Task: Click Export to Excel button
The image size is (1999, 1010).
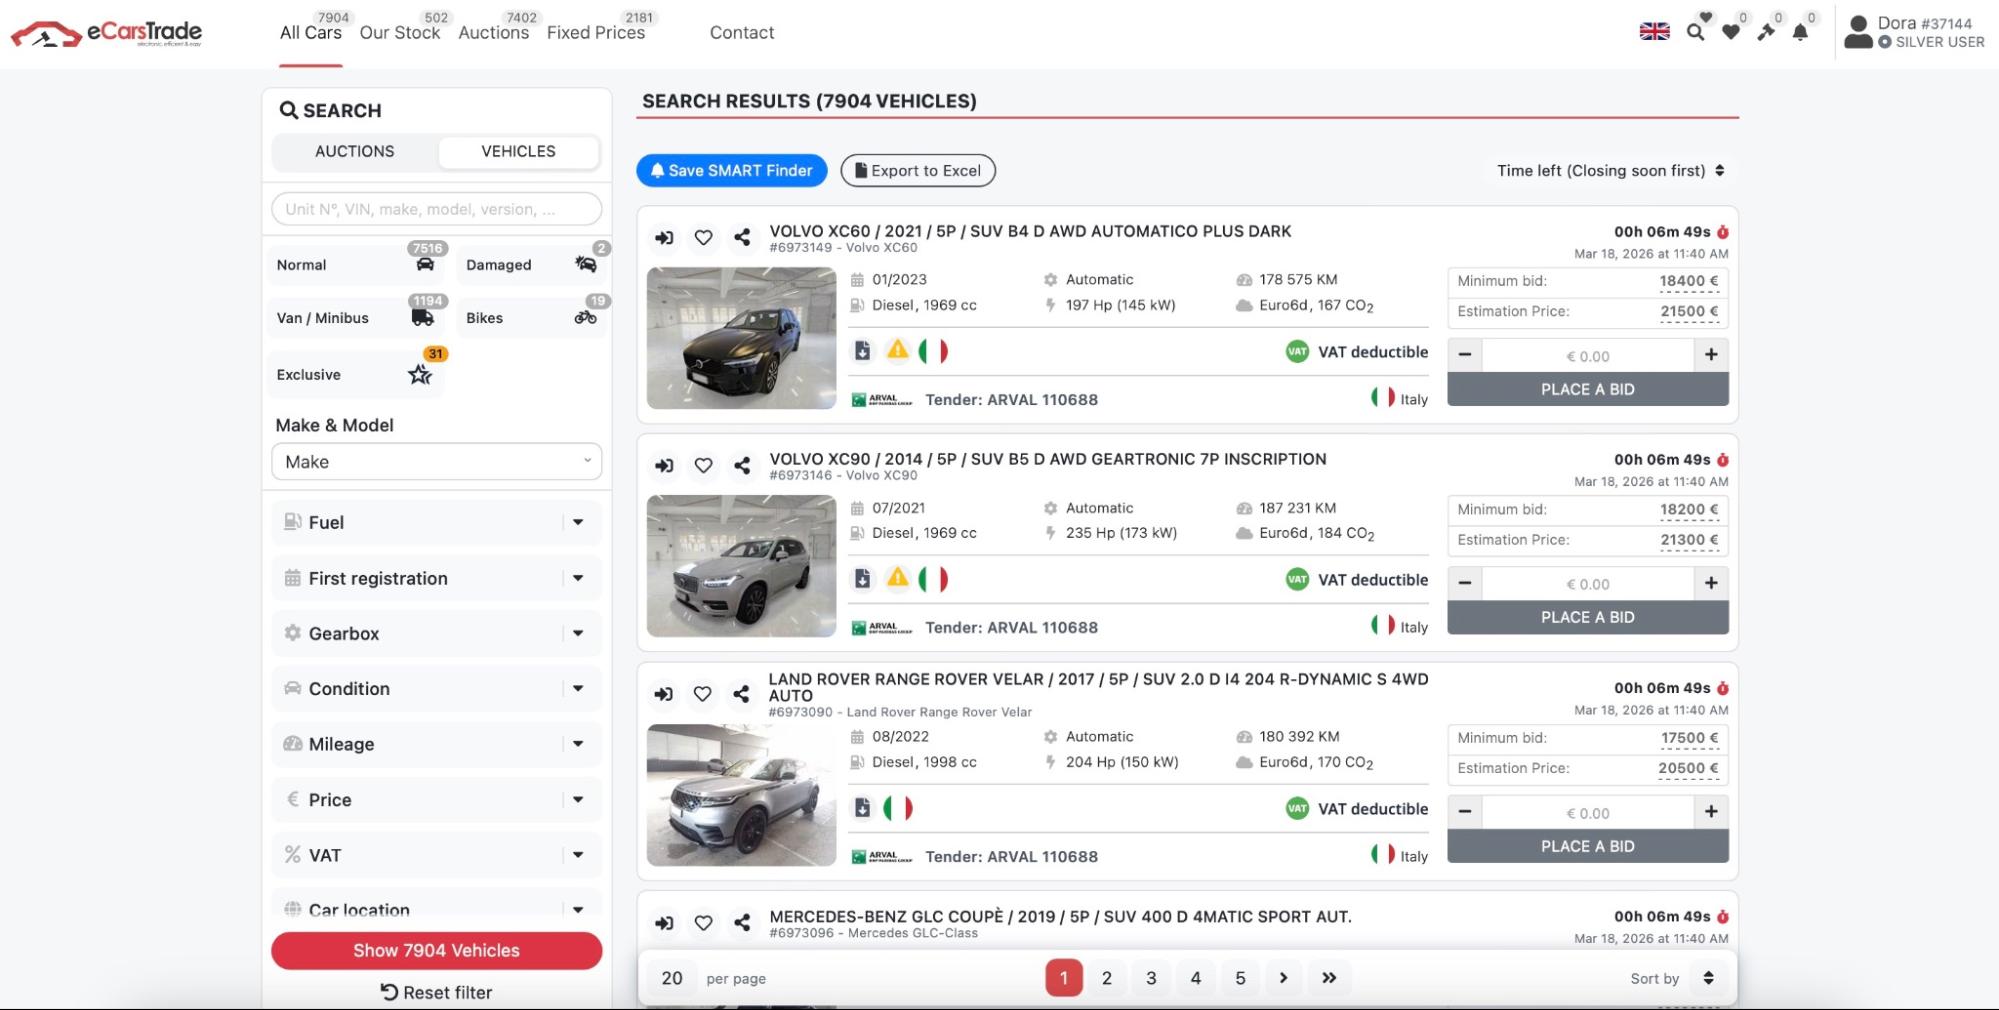Action: click(x=917, y=171)
